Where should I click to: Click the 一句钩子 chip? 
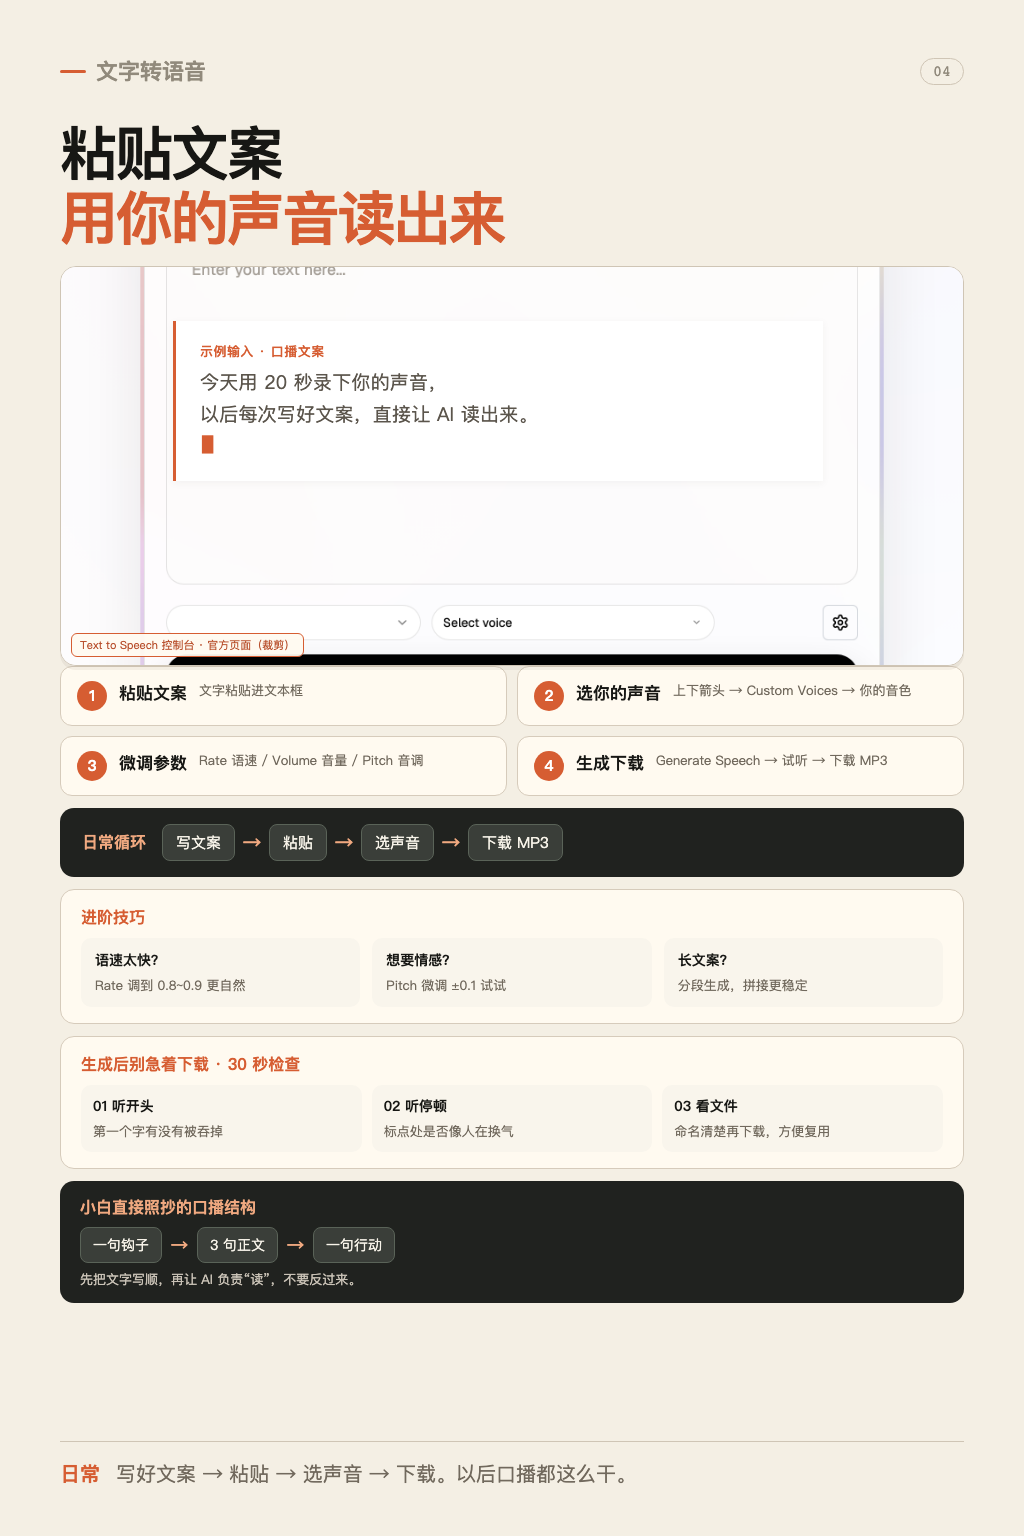tap(121, 1245)
